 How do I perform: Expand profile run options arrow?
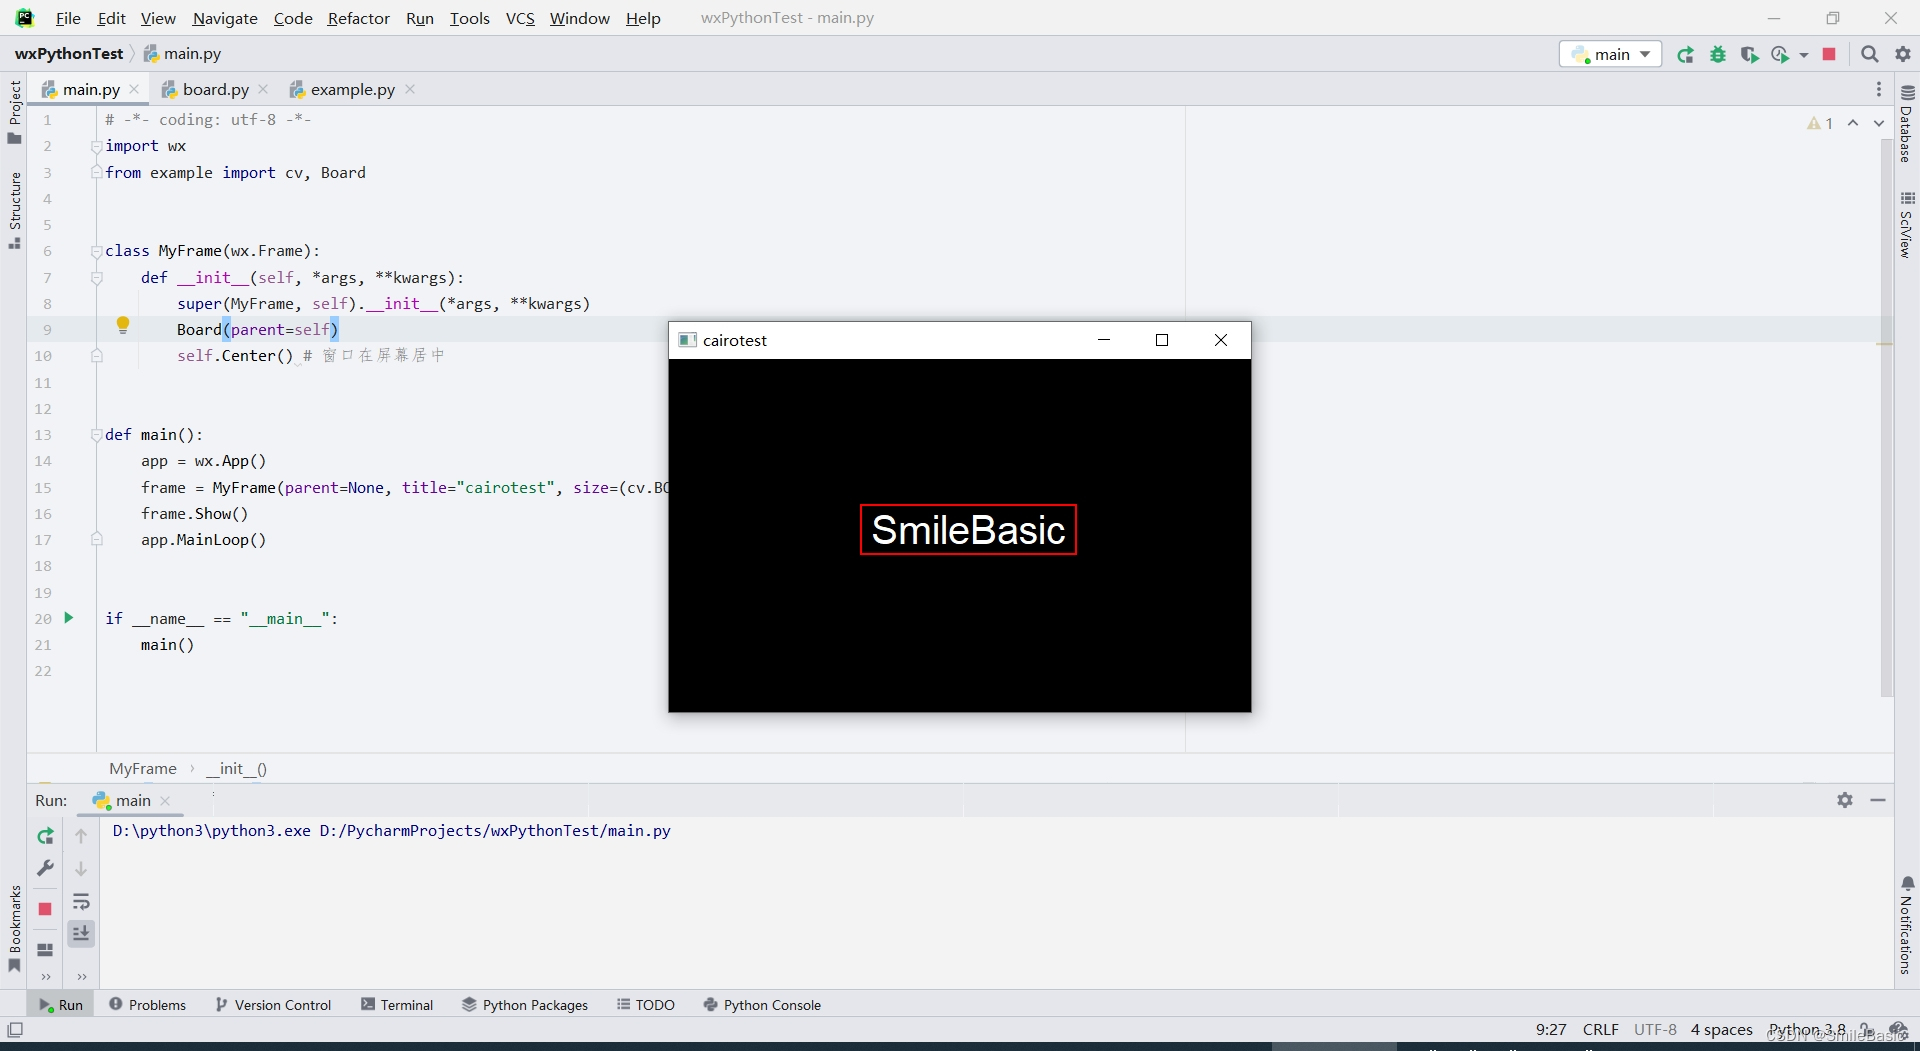click(1804, 55)
